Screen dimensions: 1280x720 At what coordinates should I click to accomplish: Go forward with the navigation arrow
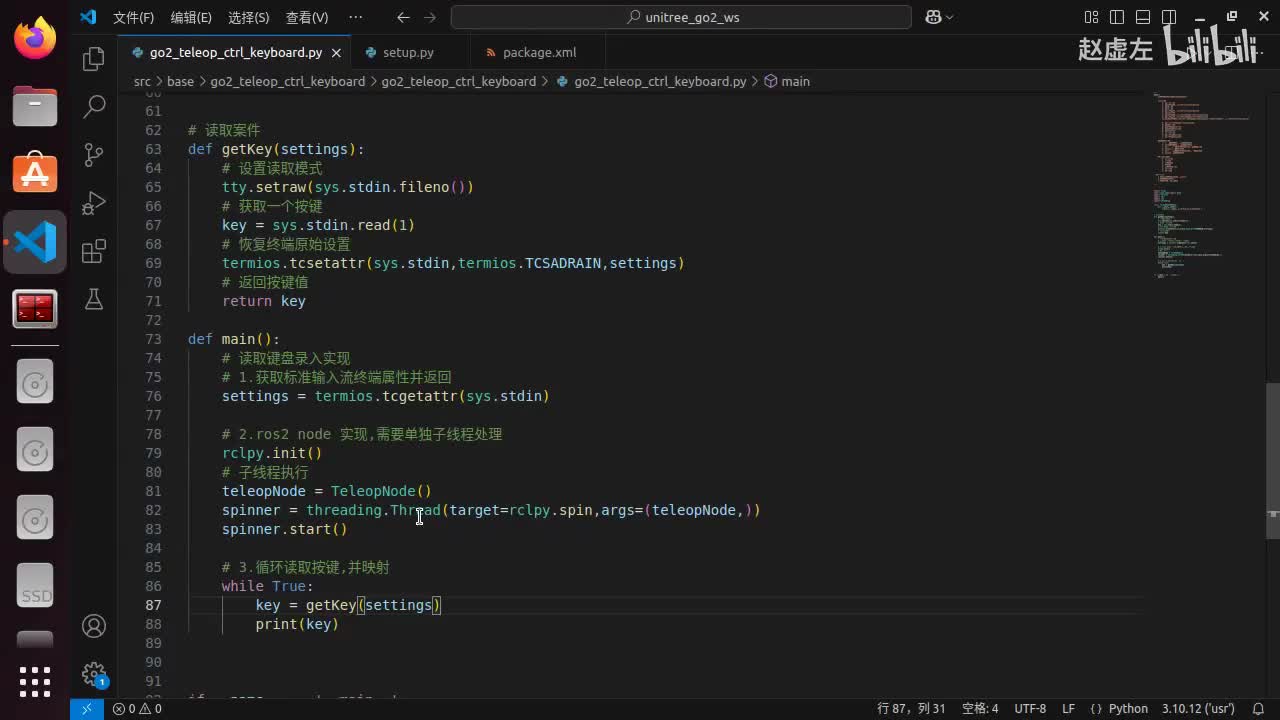[x=430, y=17]
